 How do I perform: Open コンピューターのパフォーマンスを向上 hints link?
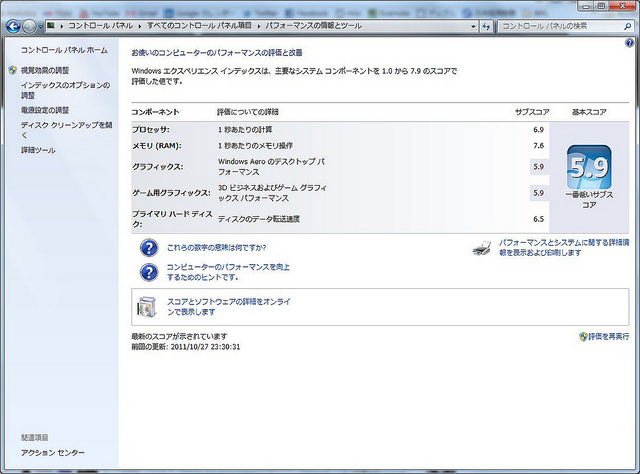pos(228,272)
